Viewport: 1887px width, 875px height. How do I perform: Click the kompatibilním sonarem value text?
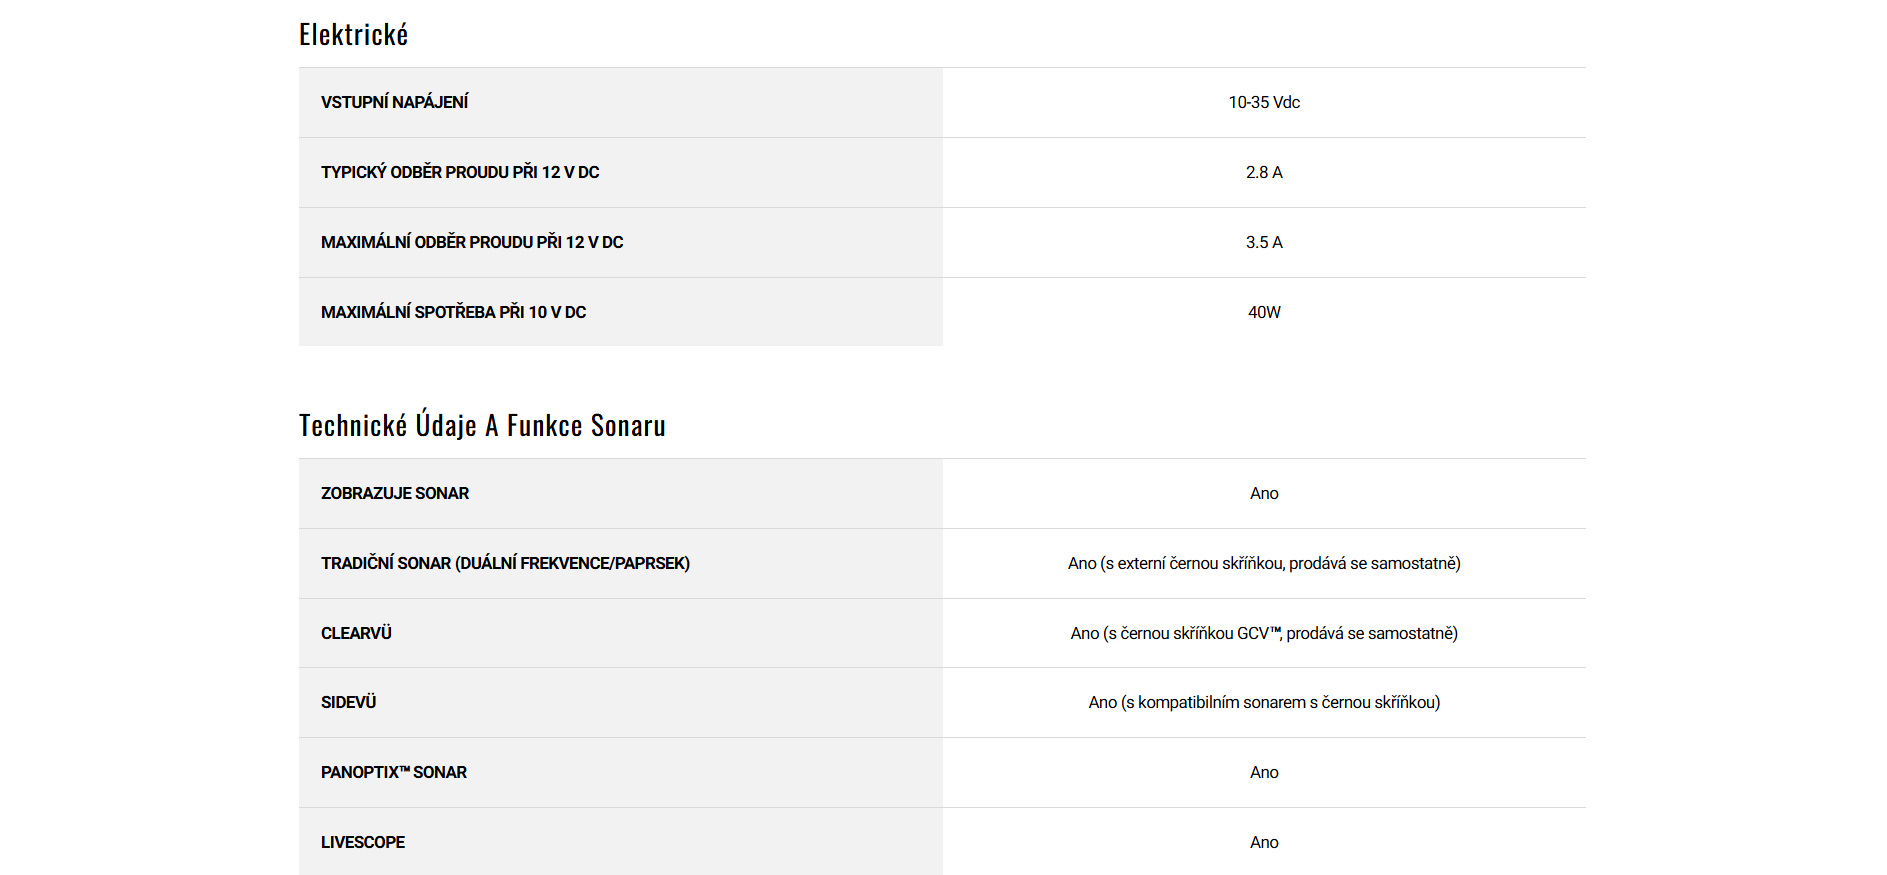pos(1264,702)
